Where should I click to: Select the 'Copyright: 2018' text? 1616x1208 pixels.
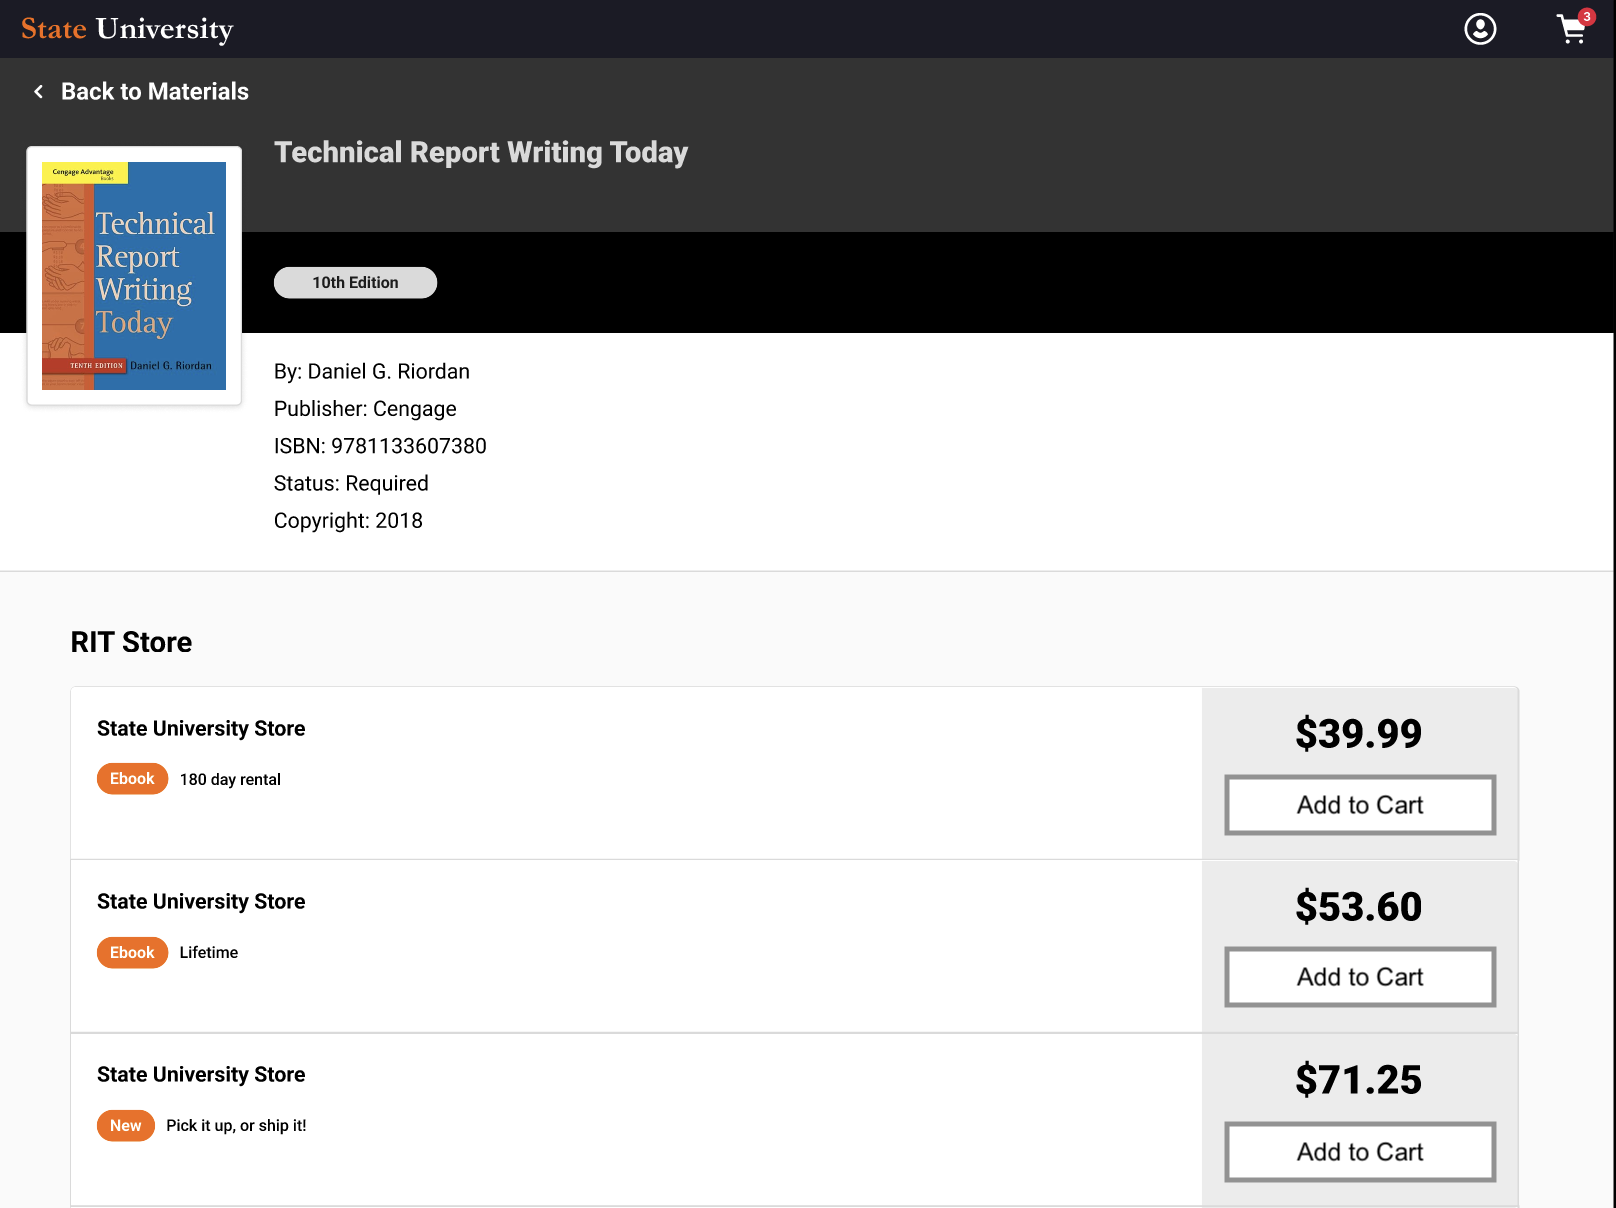coord(348,521)
